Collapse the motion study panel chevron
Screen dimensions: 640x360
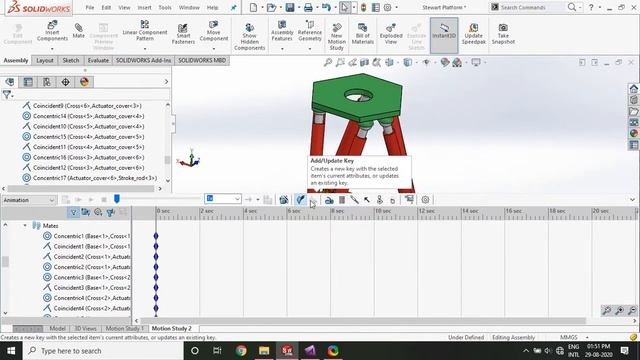(x=632, y=200)
